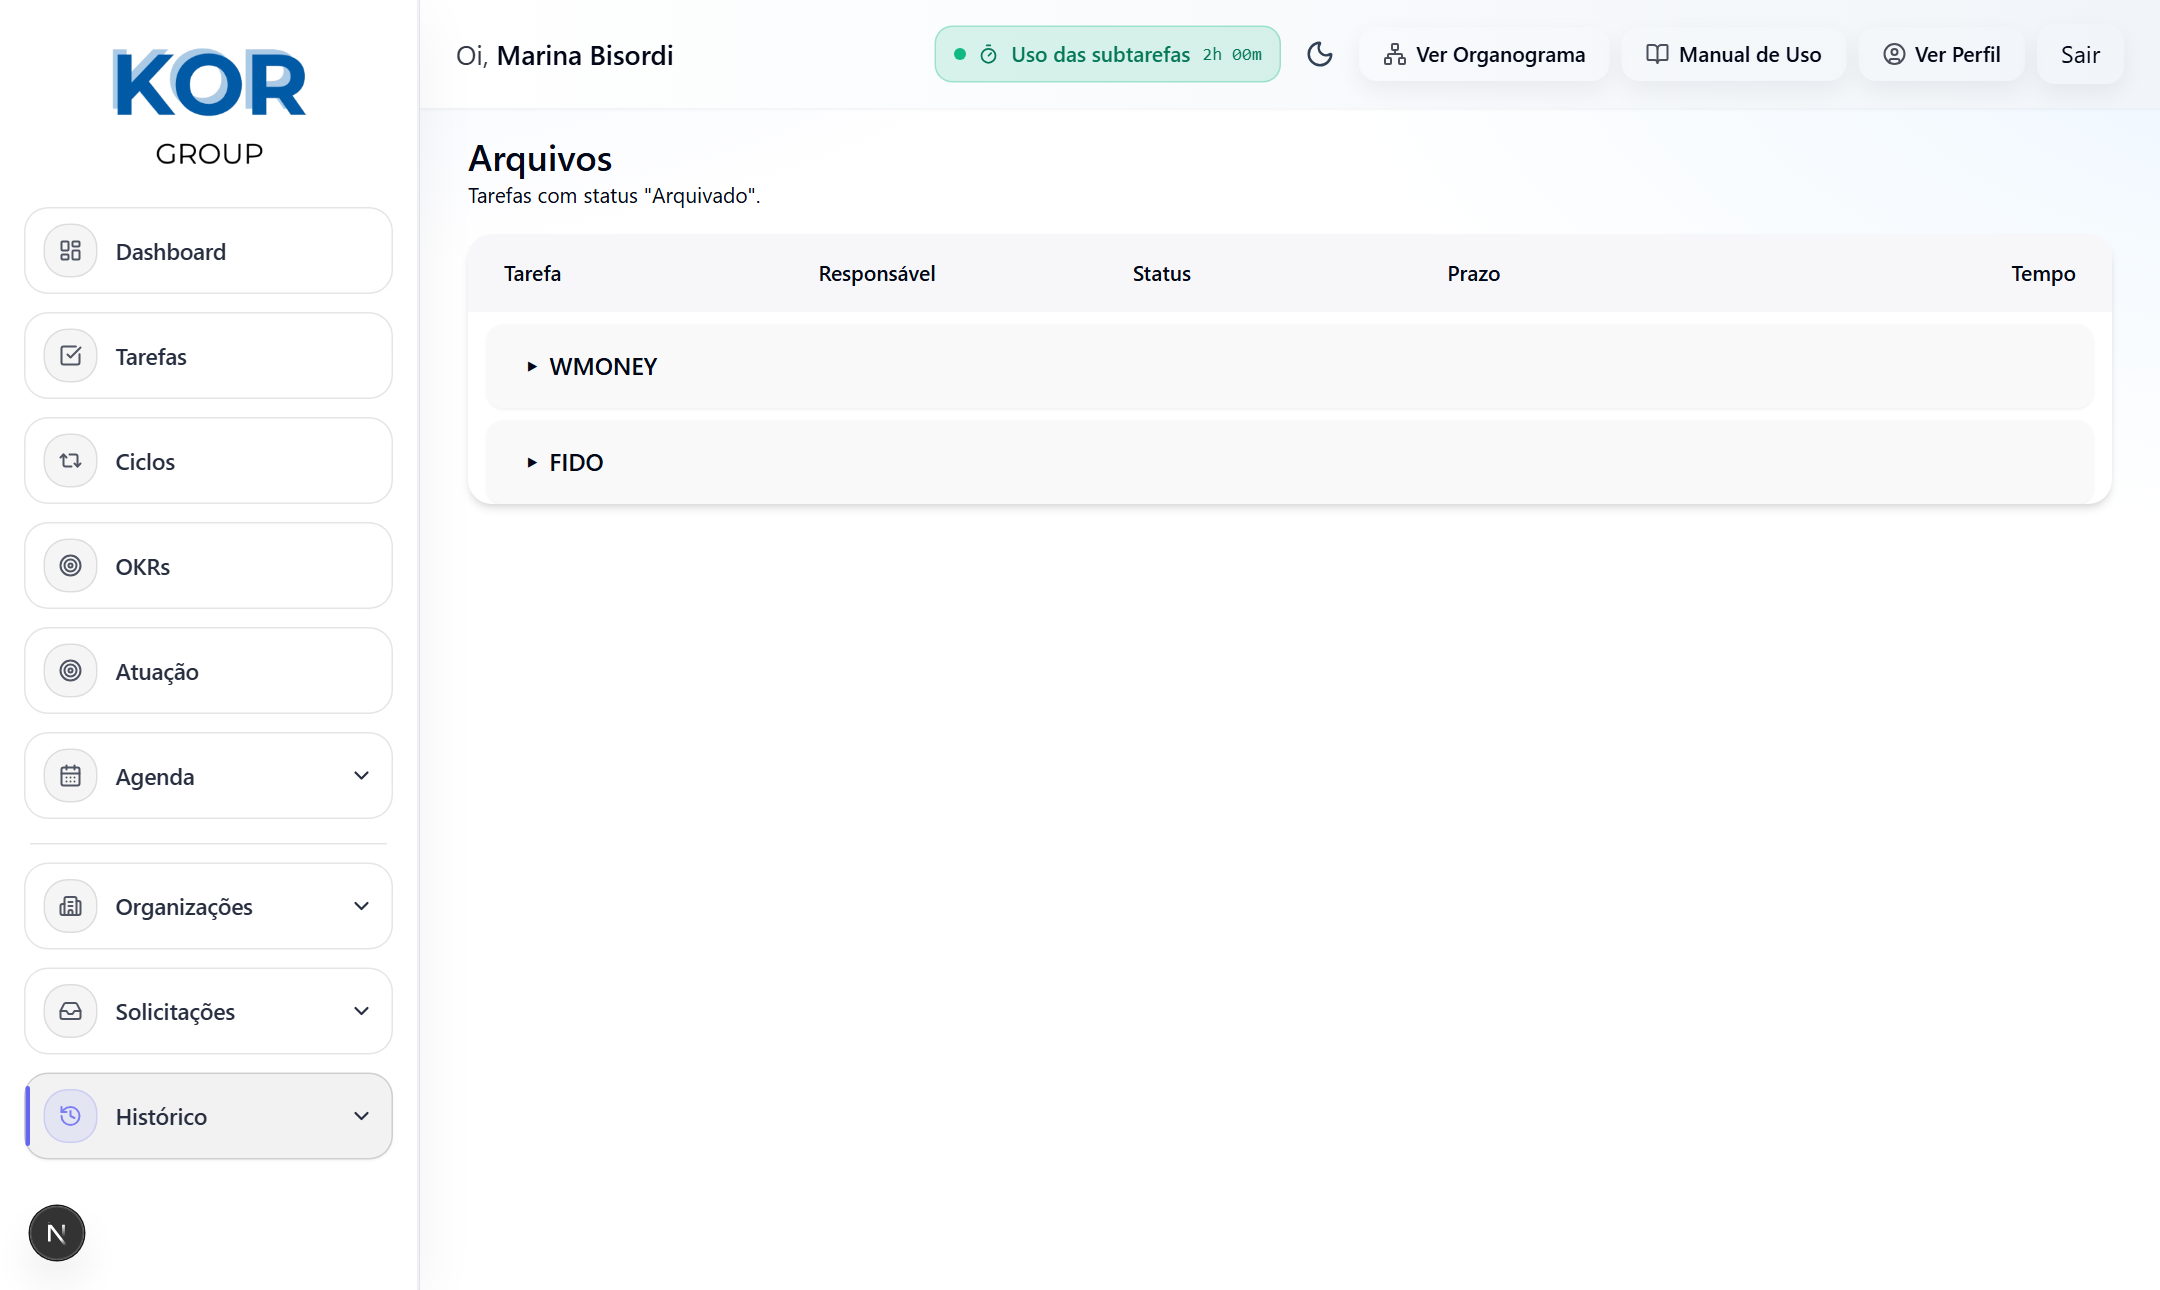Open the Uso das subtarefas timer
This screenshot has width=2160, height=1290.
coord(1107,55)
